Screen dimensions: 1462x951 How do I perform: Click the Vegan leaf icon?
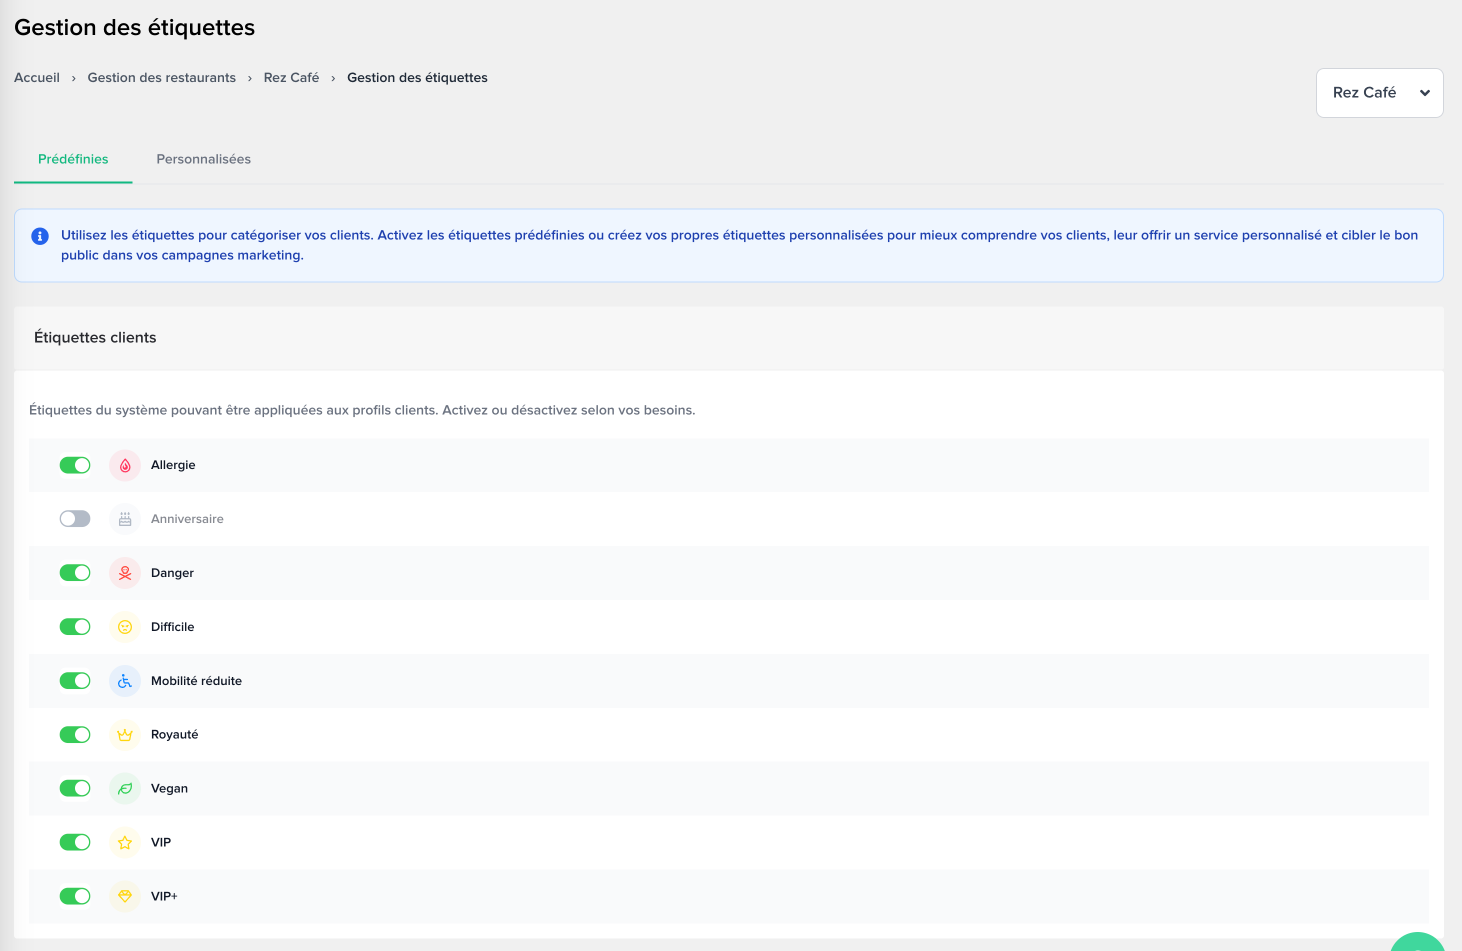pyautogui.click(x=125, y=789)
